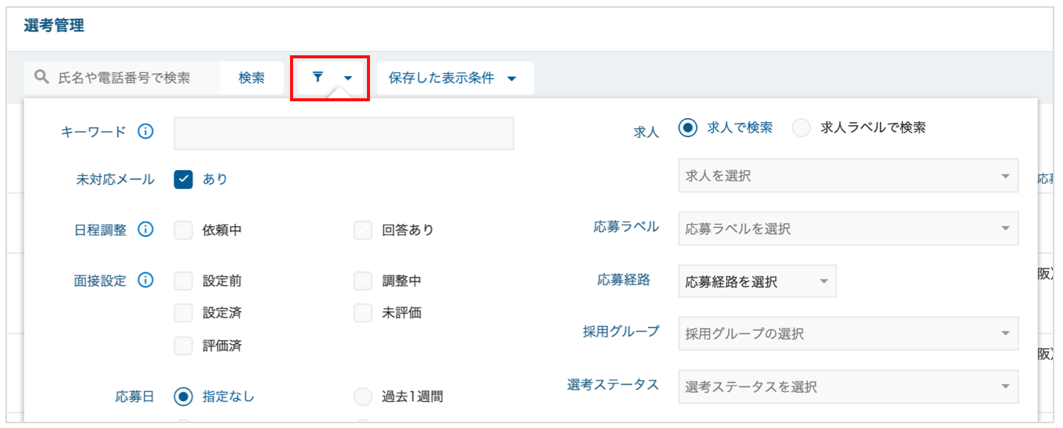This screenshot has width=1063, height=428.
Task: Click the magnifier search icon
Action: coord(43,78)
